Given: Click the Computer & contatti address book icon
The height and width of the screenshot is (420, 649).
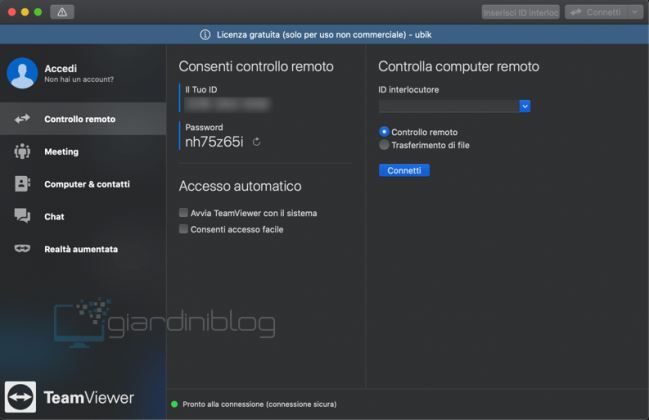Looking at the screenshot, I should [22, 184].
